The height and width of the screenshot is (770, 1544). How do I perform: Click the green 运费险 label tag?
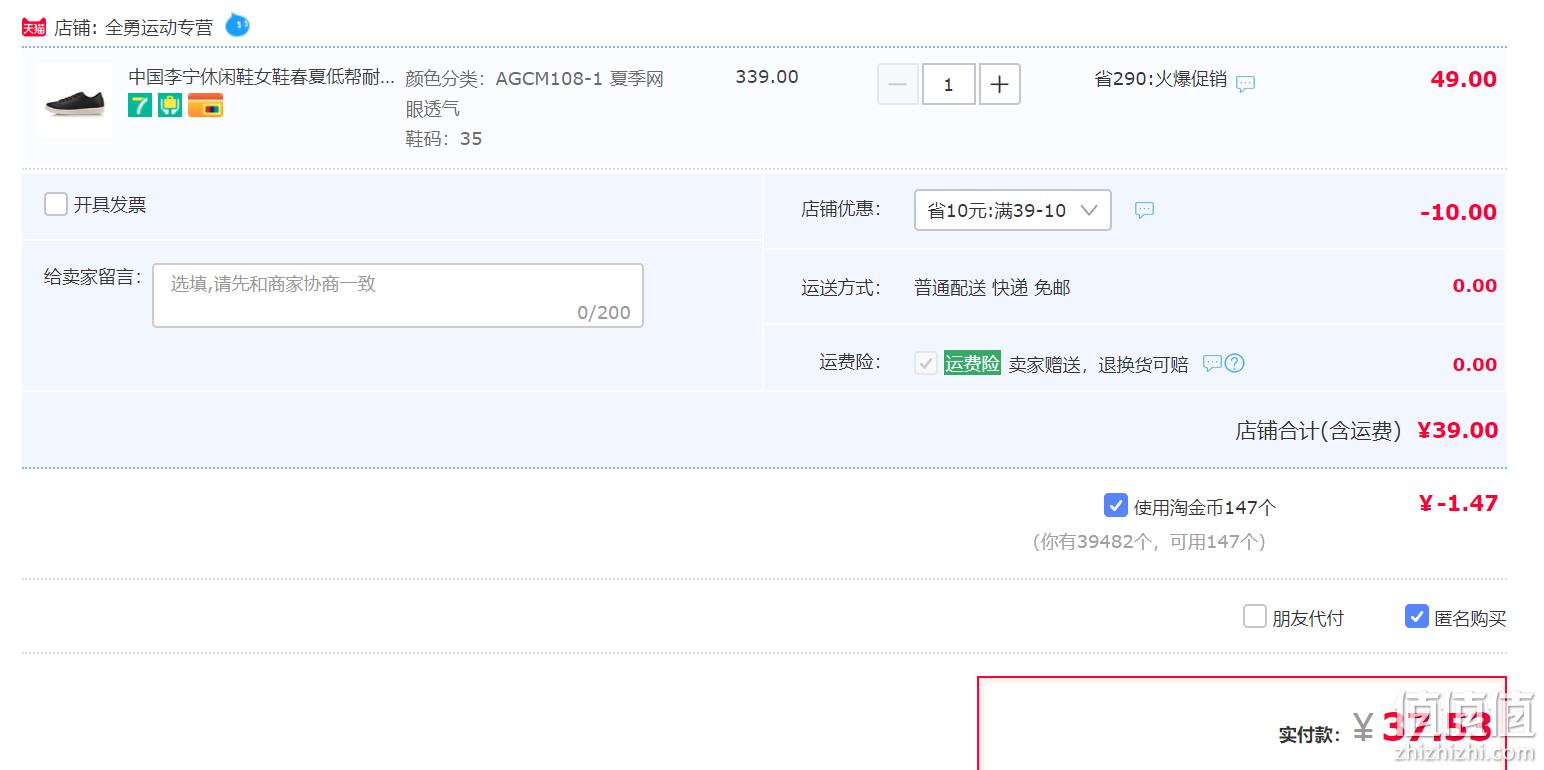(972, 363)
